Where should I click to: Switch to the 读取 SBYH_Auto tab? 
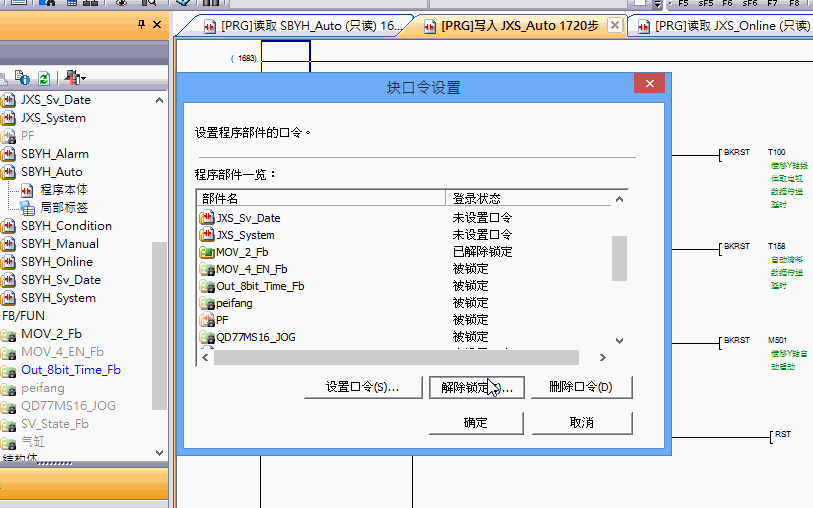click(x=305, y=26)
